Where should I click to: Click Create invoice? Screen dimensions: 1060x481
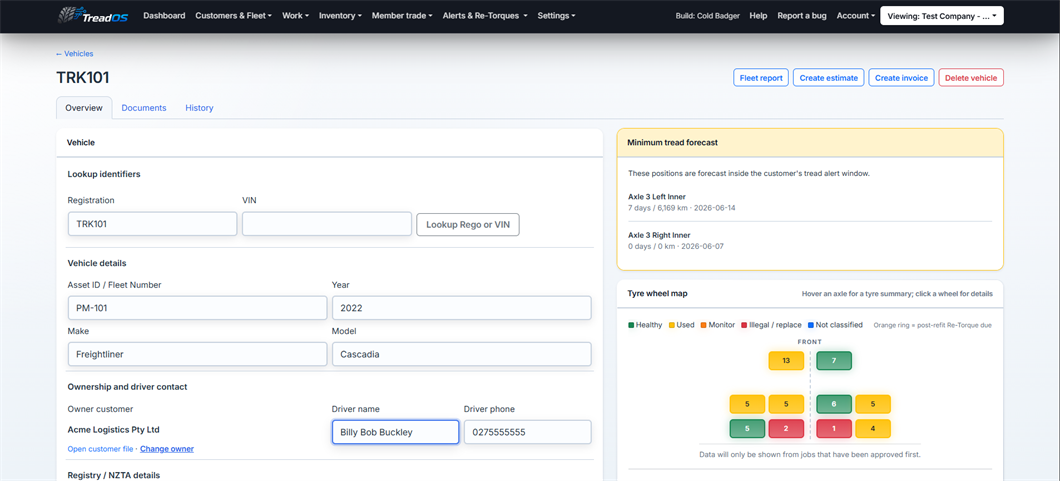coord(902,78)
